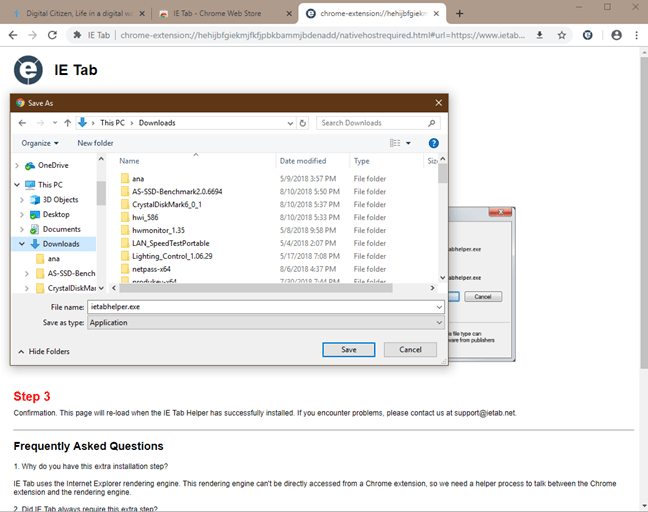Close the Digital Citizen tab
This screenshot has width=648, height=512.
(142, 14)
